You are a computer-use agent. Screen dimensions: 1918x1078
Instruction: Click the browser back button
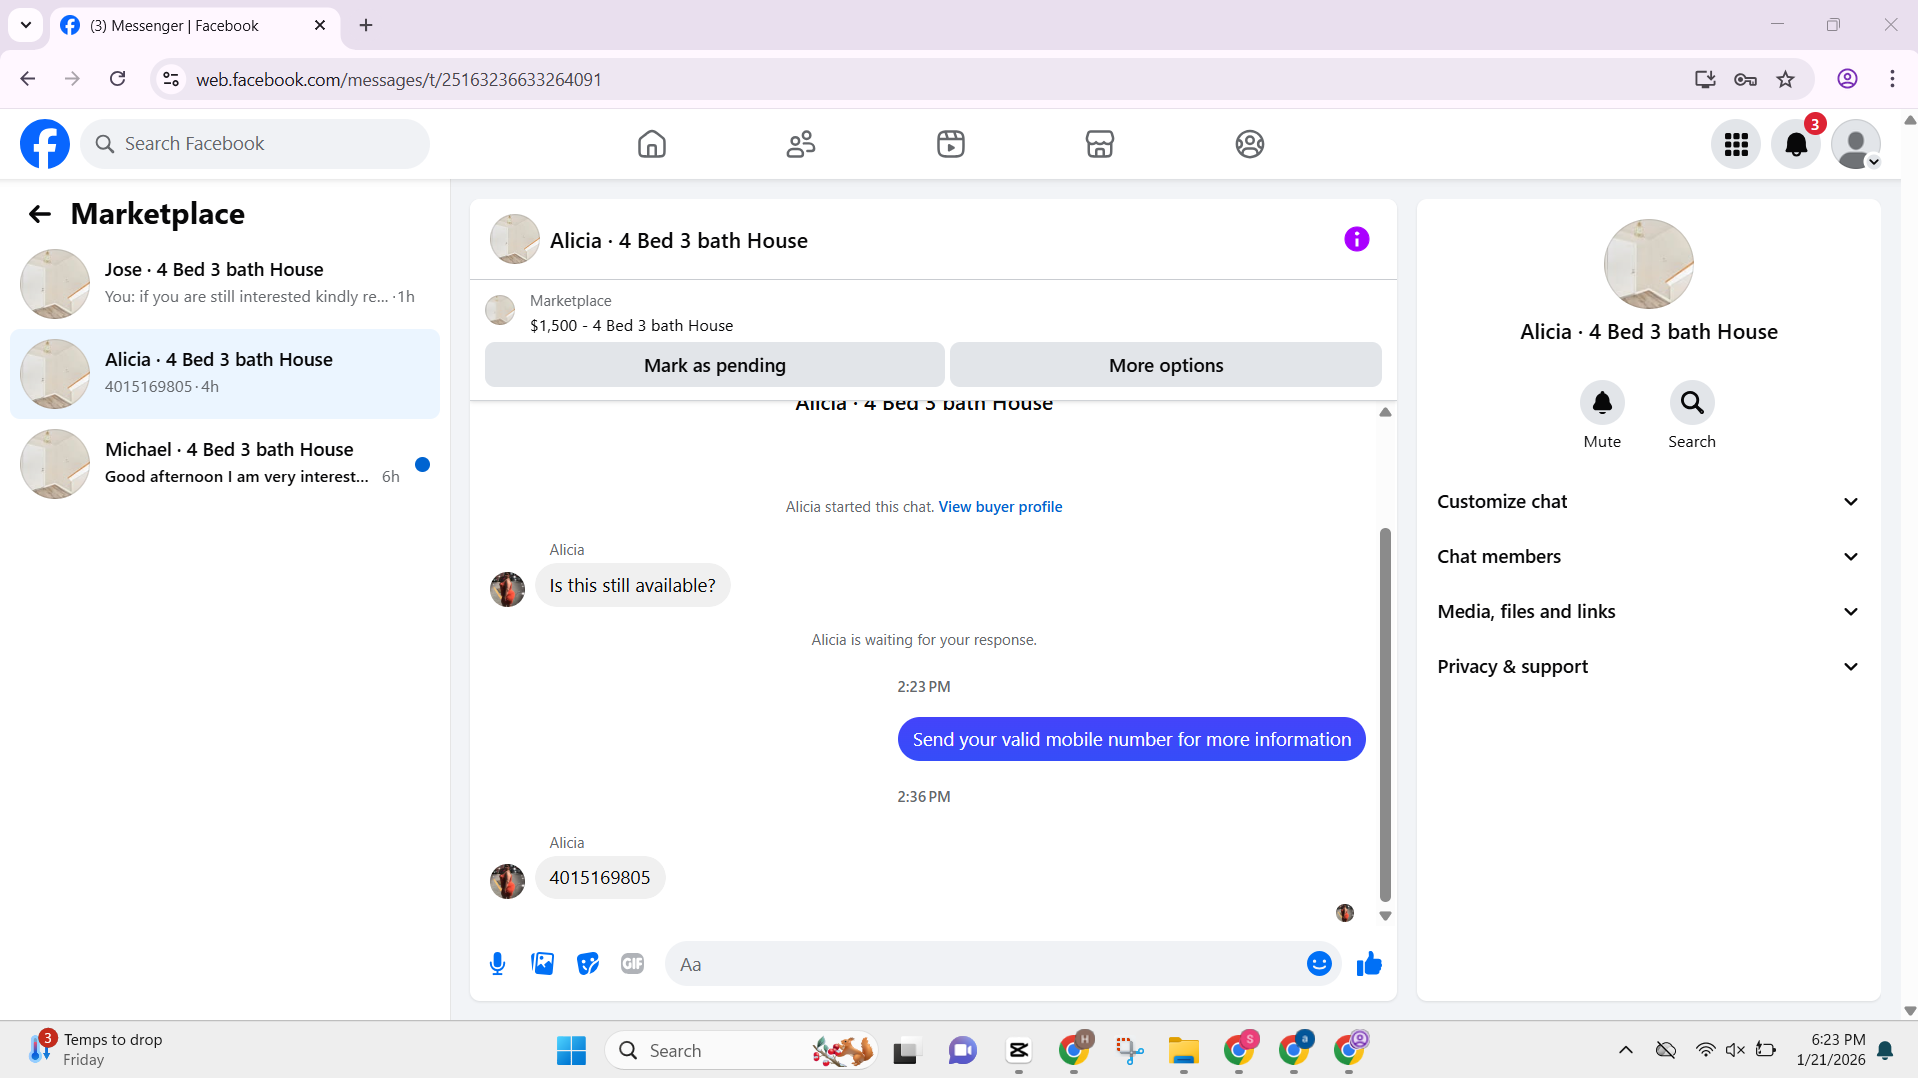tap(28, 79)
